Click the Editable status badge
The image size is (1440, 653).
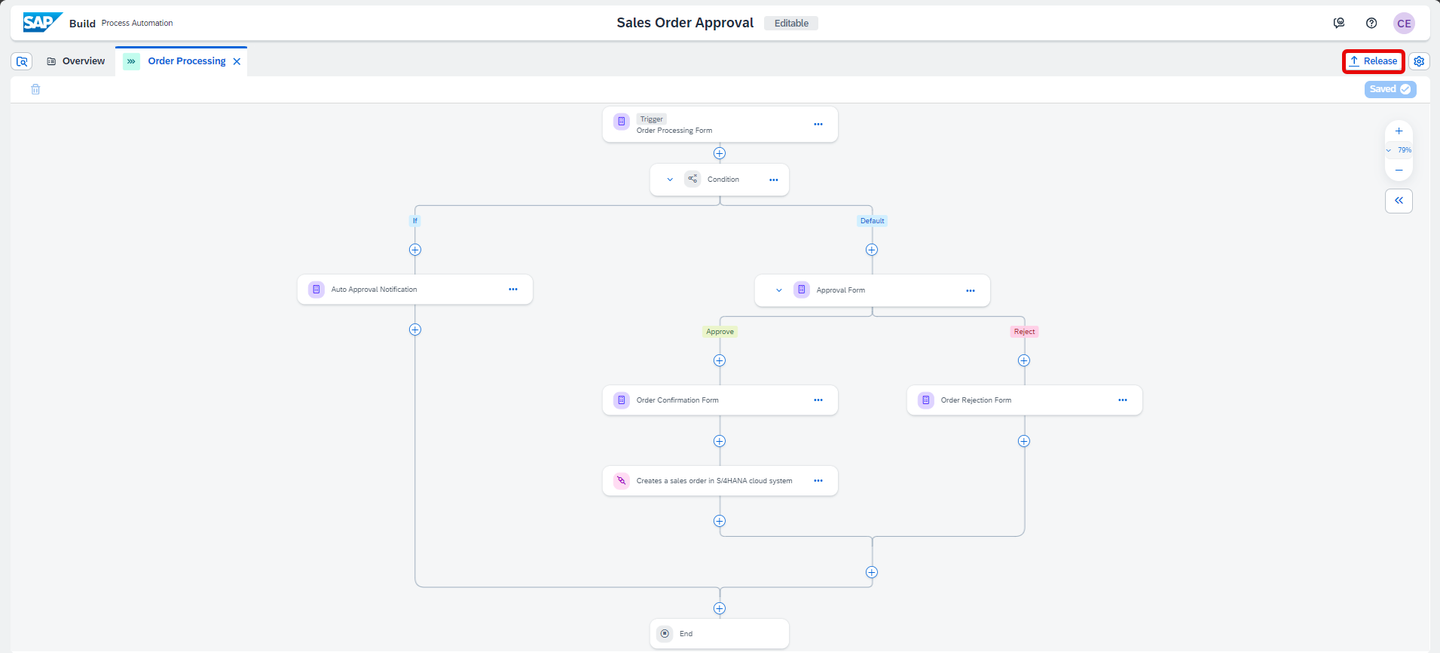click(x=791, y=23)
